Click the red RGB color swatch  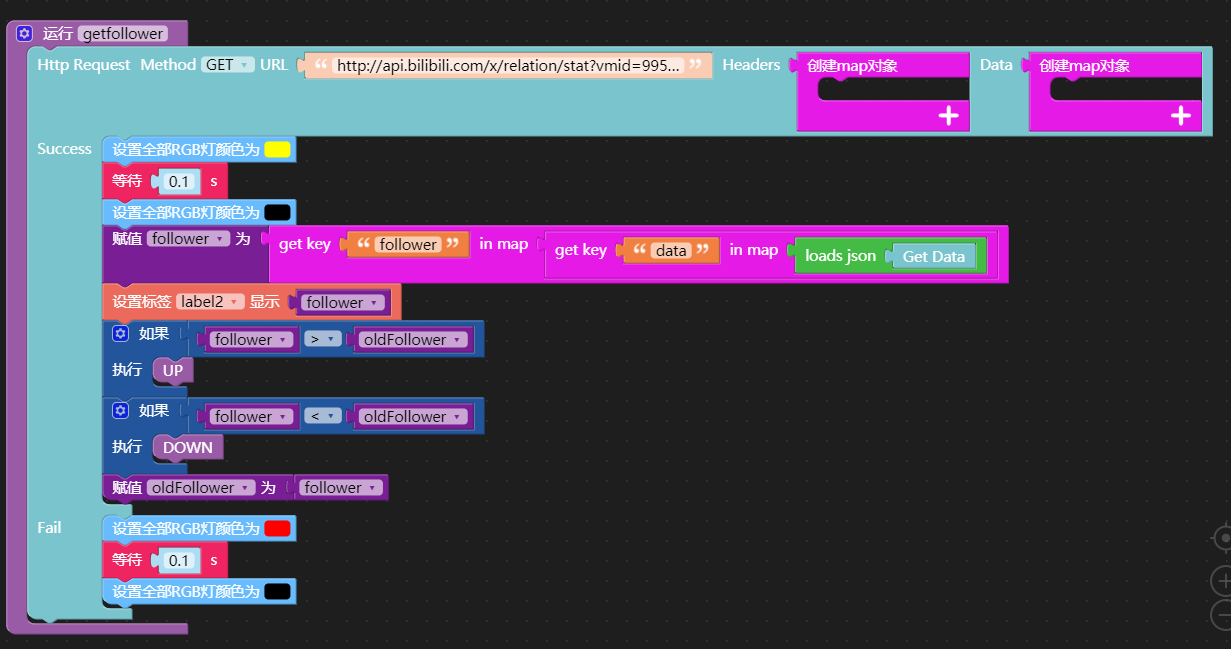tap(278, 529)
